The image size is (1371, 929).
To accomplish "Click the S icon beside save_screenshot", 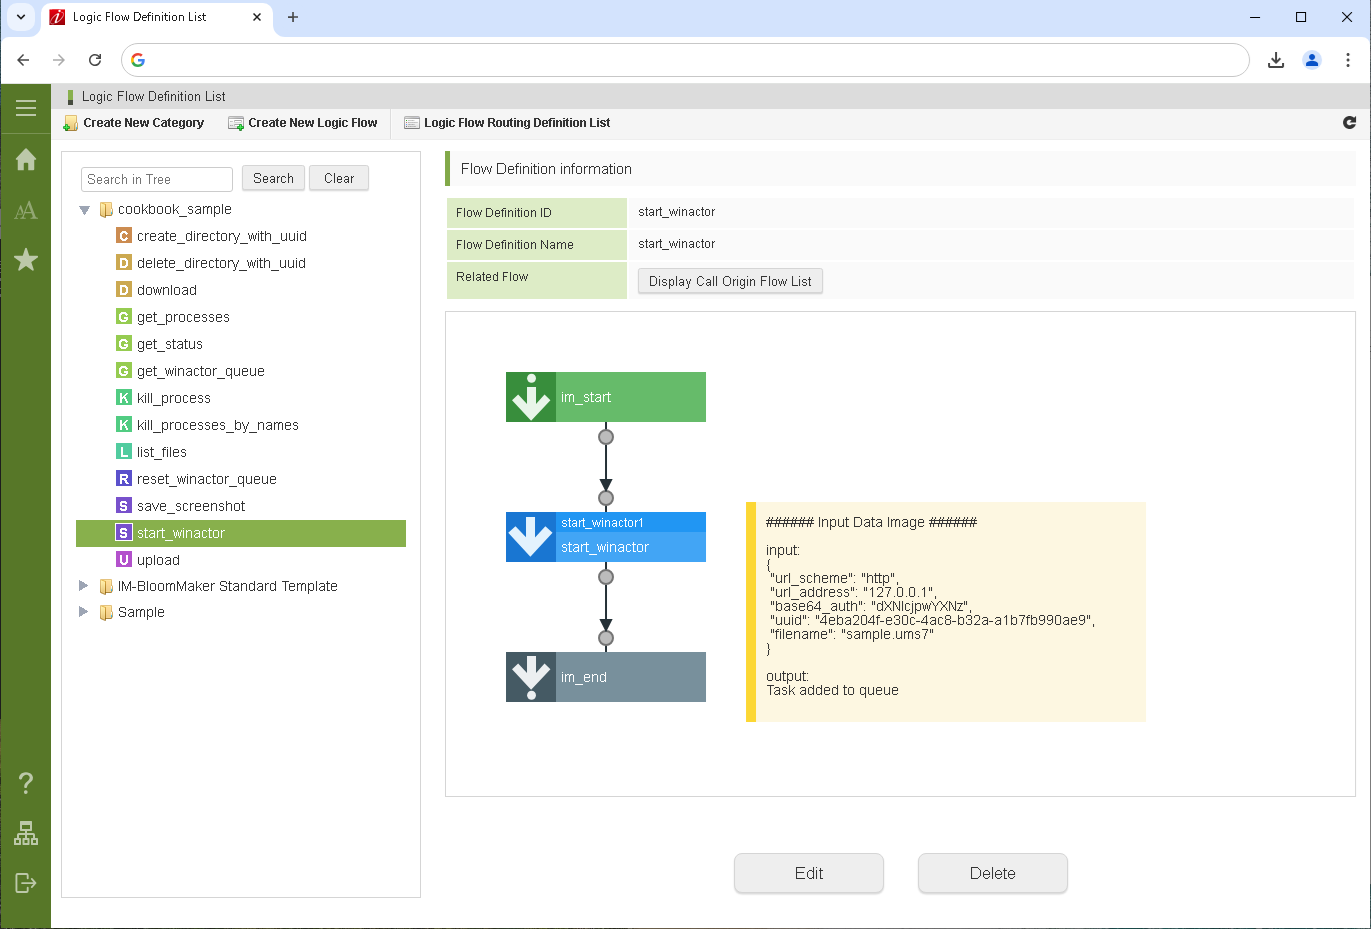I will point(124,506).
